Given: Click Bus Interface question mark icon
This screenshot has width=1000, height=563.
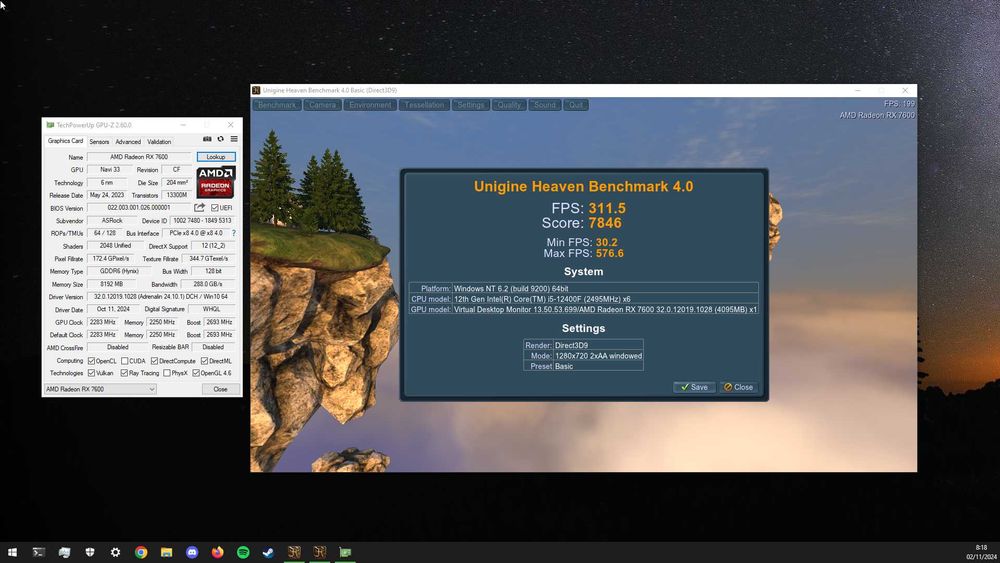Looking at the screenshot, I should point(234,233).
